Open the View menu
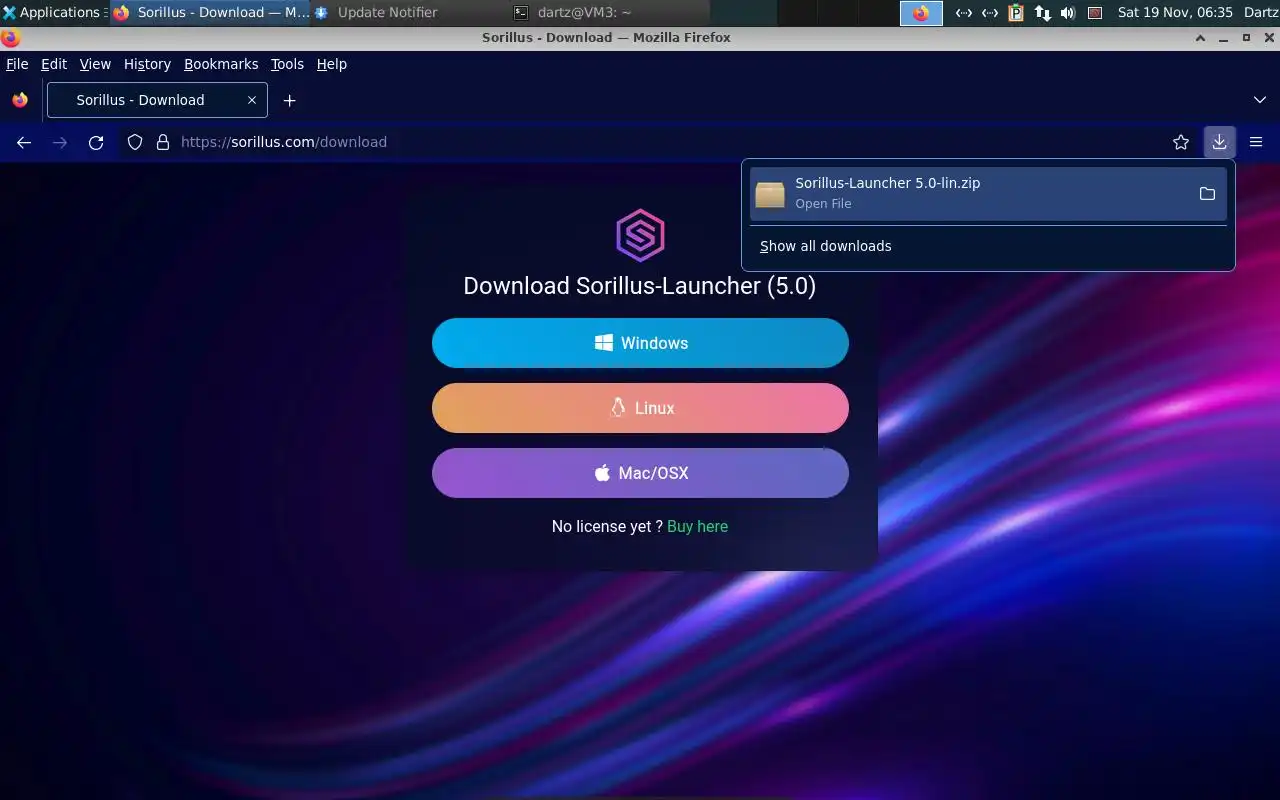Screen dimensions: 1280x800 (x=95, y=64)
